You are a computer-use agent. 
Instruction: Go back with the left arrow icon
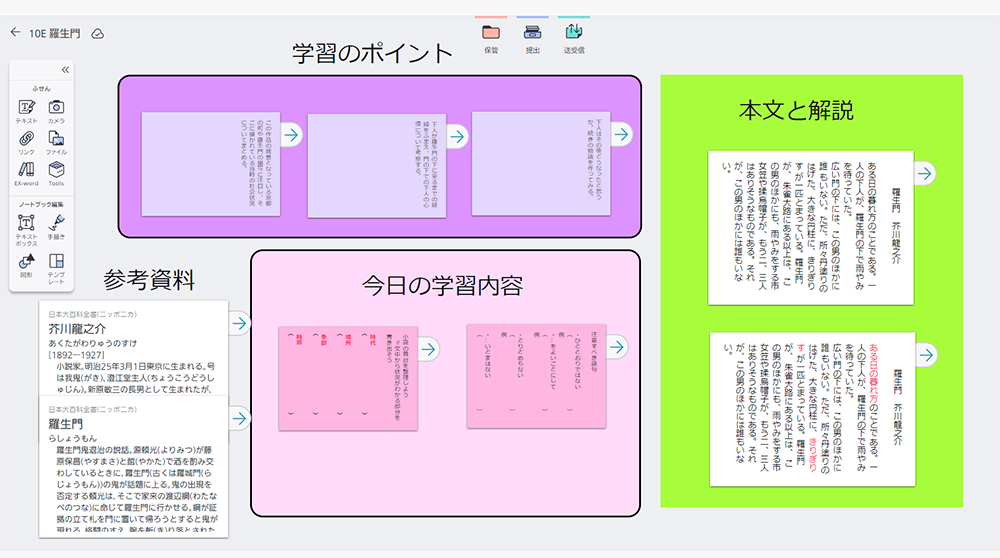coord(15,33)
